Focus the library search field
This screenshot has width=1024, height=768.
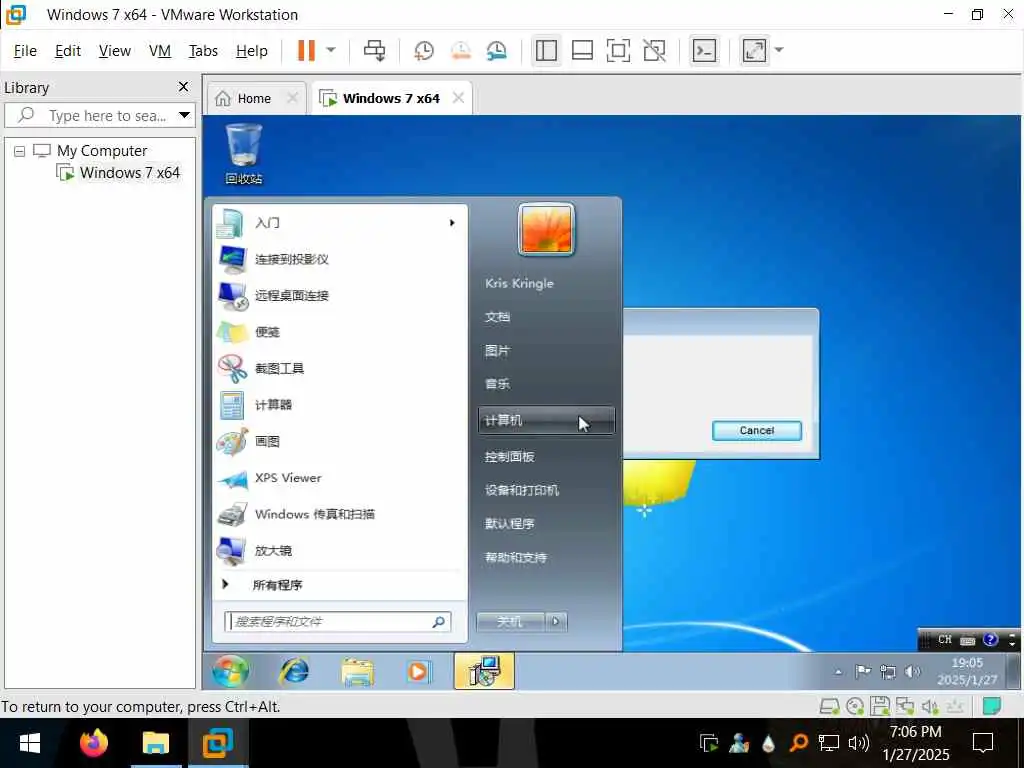point(98,116)
